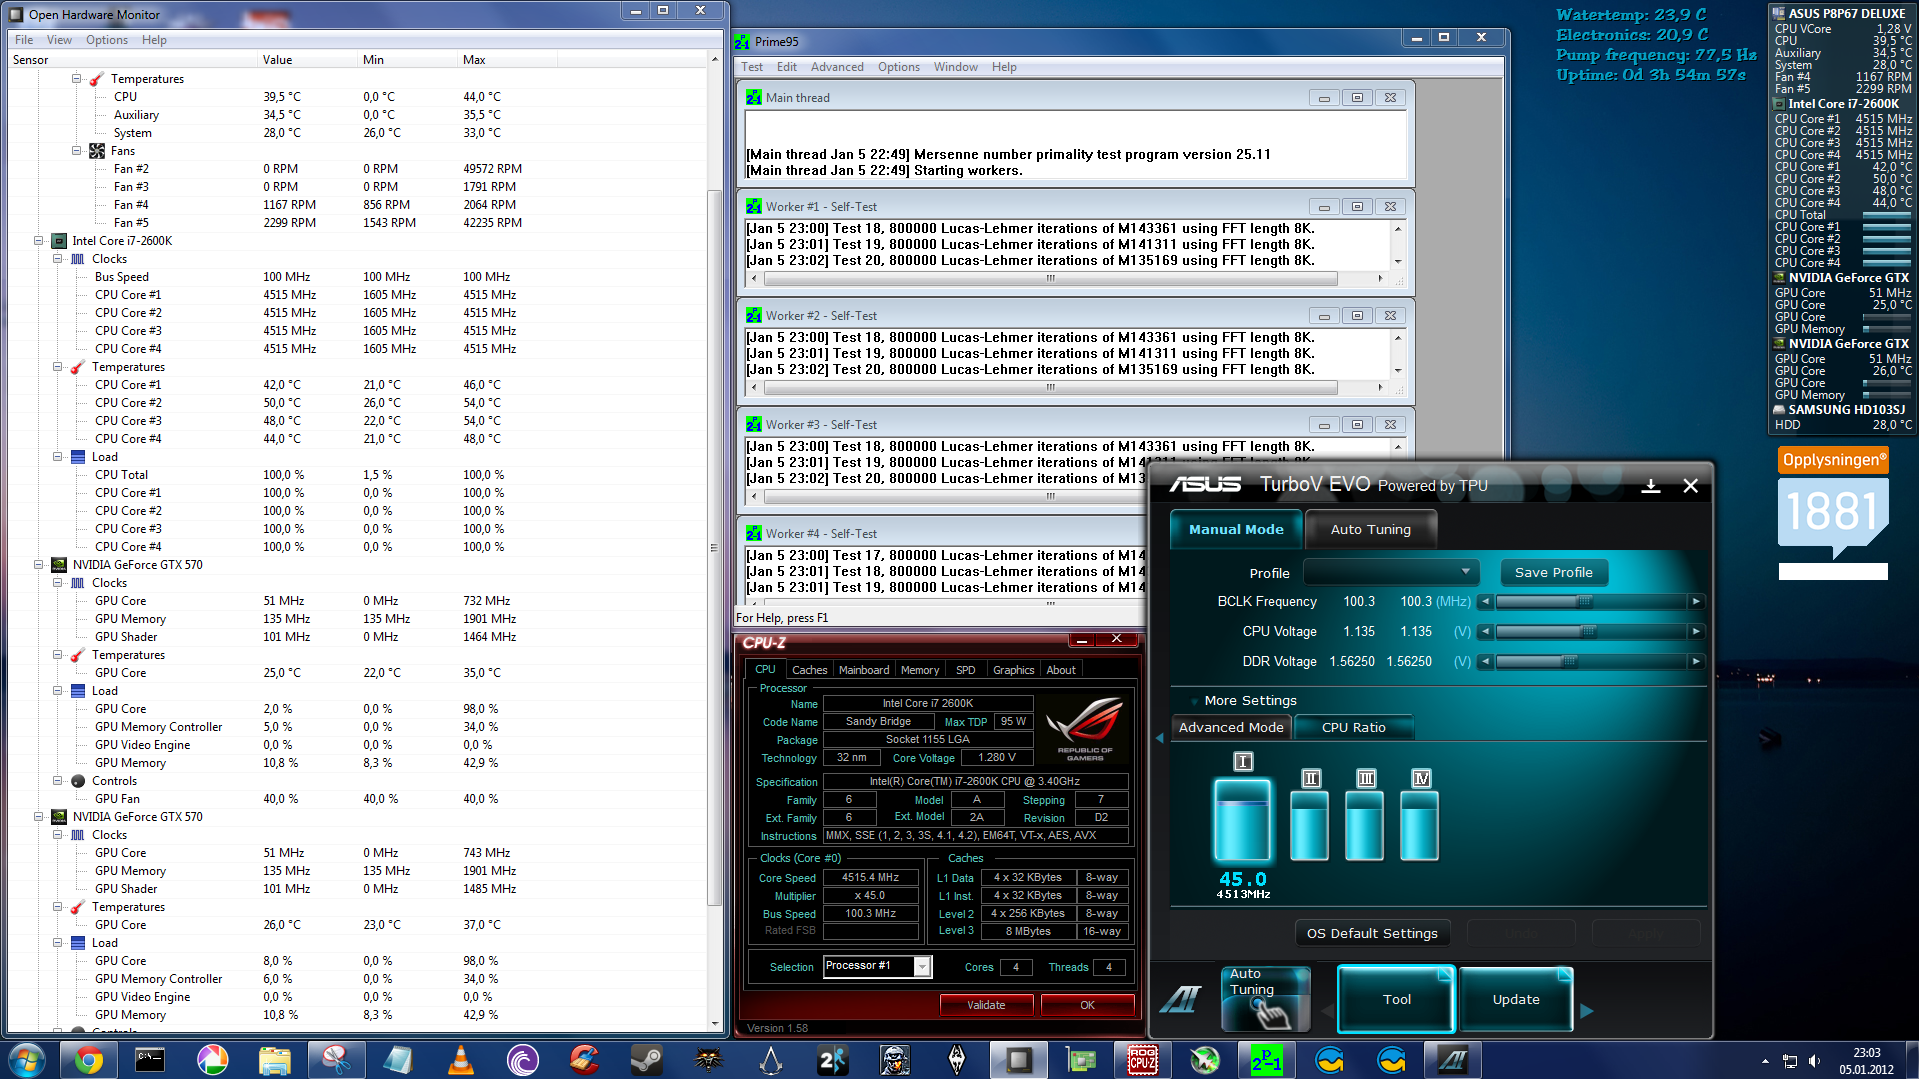Click the Windows Start orb

(27, 1060)
